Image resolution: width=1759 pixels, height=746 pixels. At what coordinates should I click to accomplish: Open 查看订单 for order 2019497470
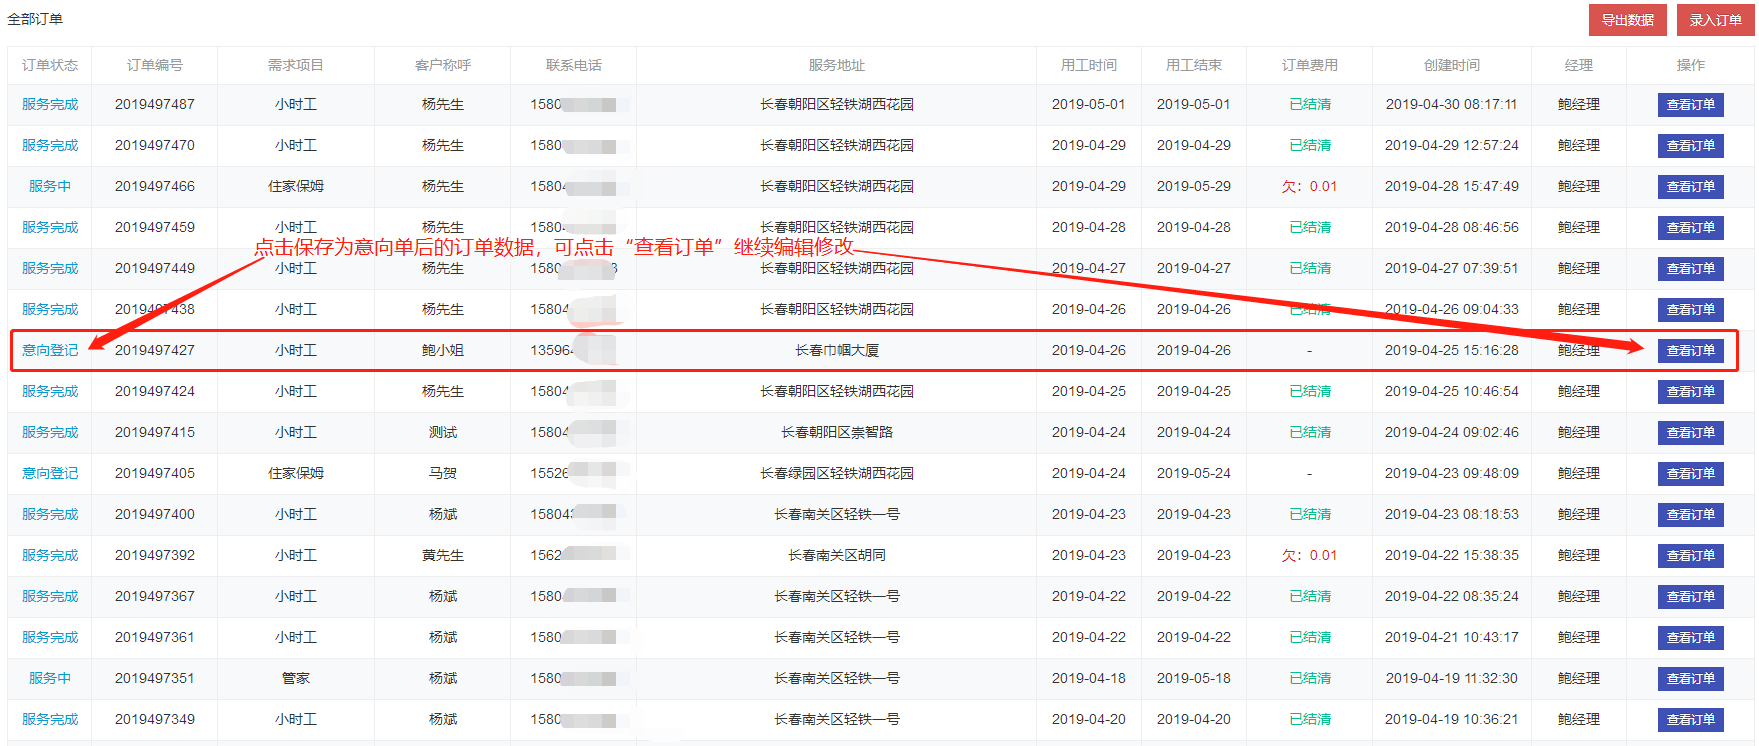[x=1690, y=146]
